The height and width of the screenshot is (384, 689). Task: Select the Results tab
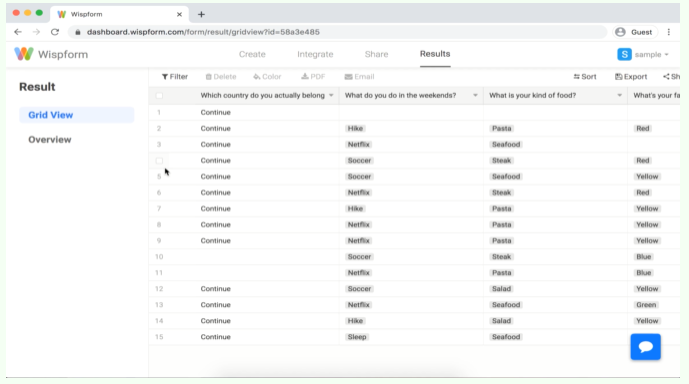coord(435,54)
